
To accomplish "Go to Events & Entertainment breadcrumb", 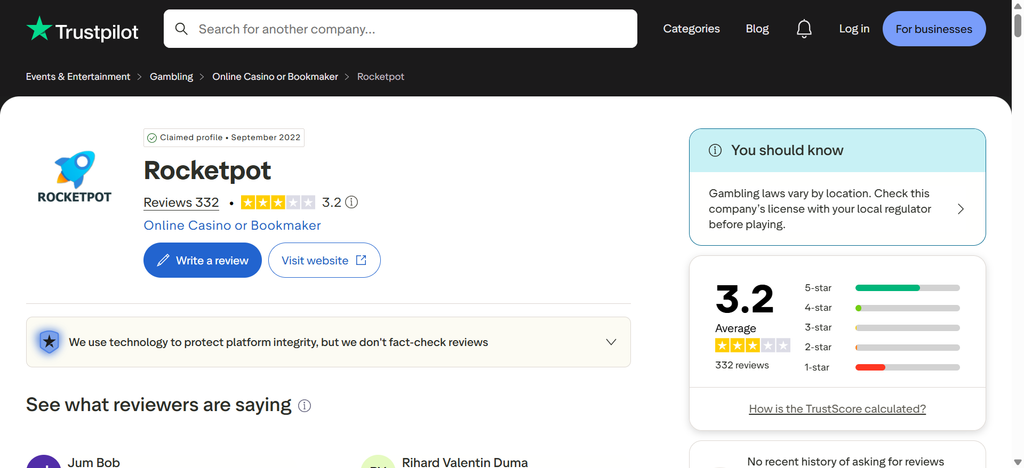I will click(x=78, y=76).
